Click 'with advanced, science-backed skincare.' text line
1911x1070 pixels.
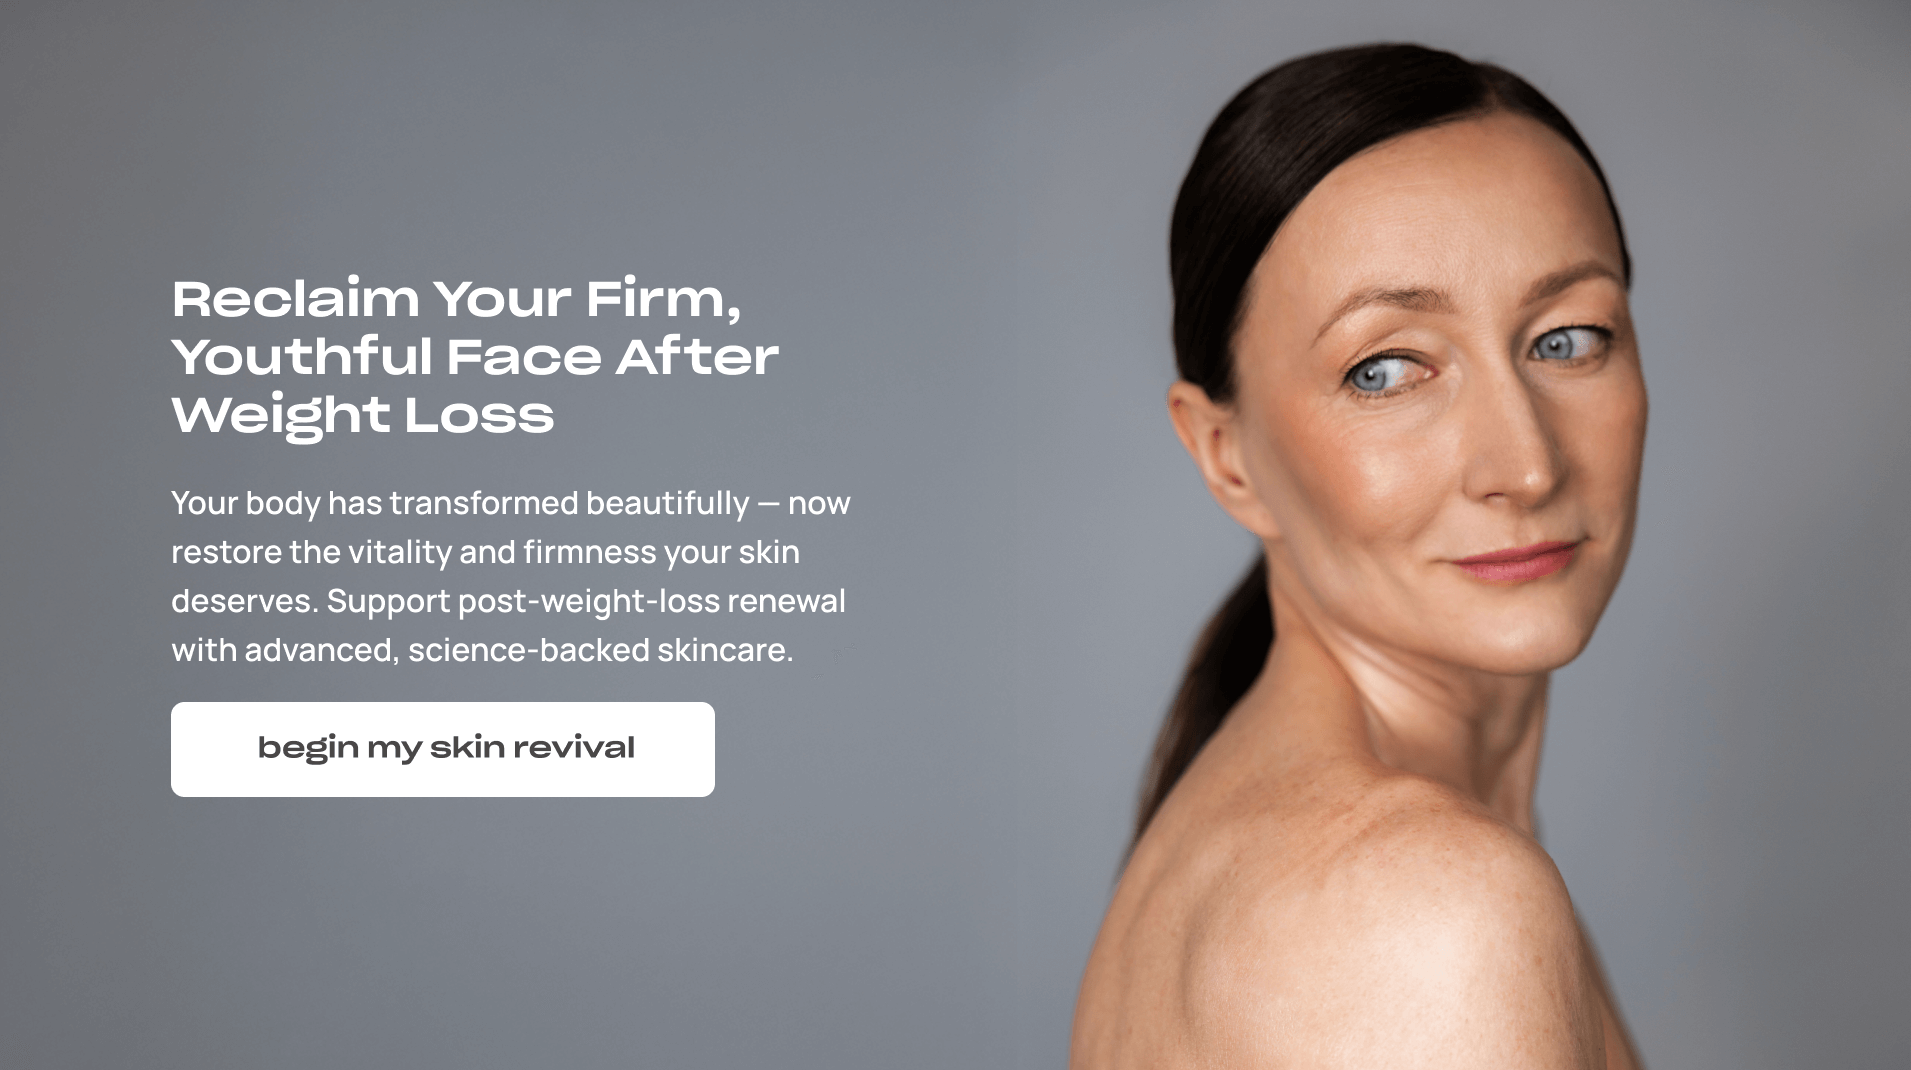pyautogui.click(x=482, y=650)
